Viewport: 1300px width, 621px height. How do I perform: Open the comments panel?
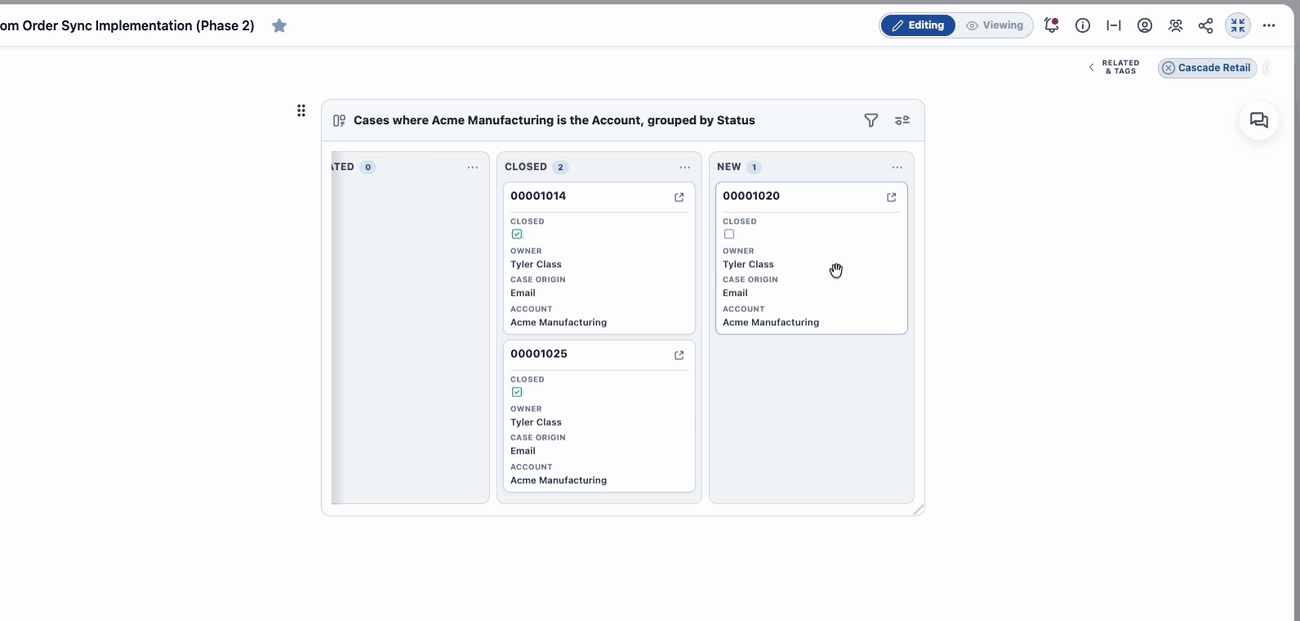(x=1259, y=120)
